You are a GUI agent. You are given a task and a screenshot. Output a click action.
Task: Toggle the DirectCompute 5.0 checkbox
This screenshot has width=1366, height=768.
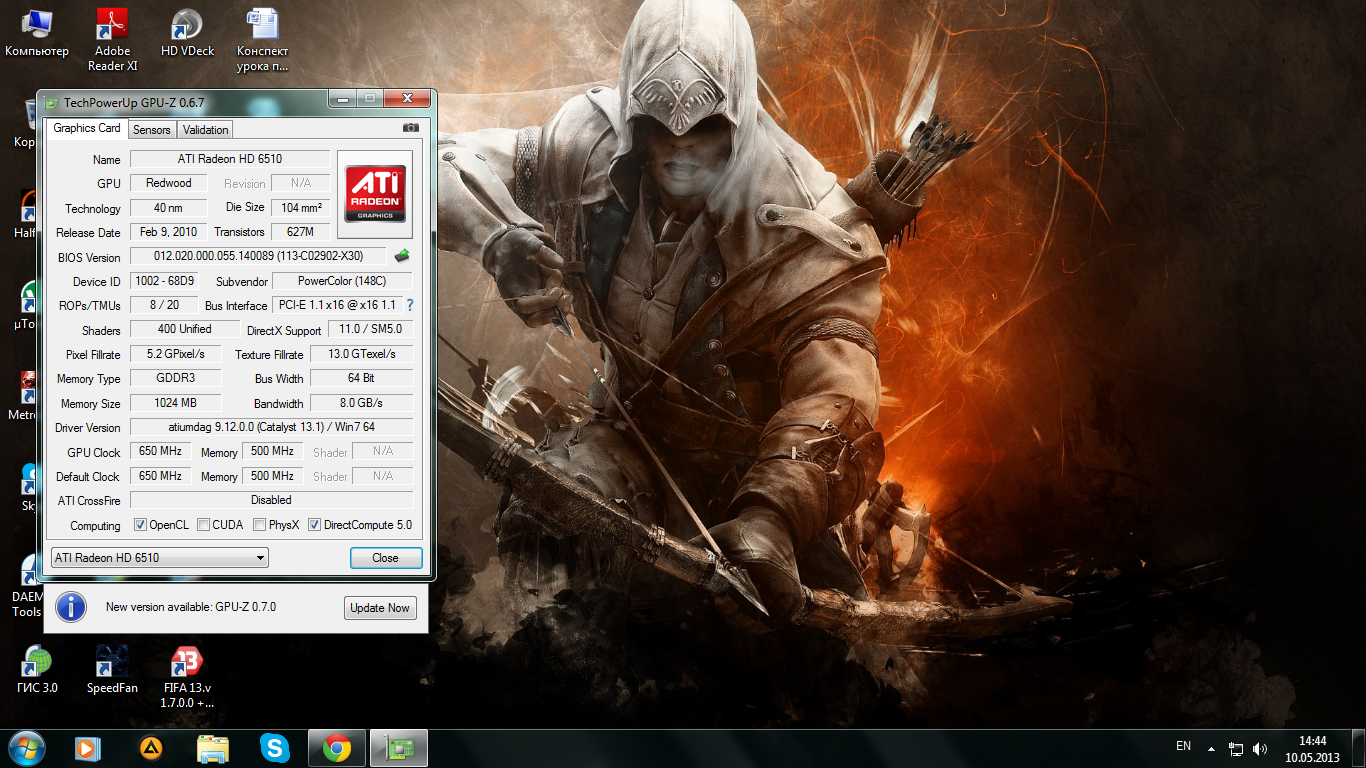[314, 525]
